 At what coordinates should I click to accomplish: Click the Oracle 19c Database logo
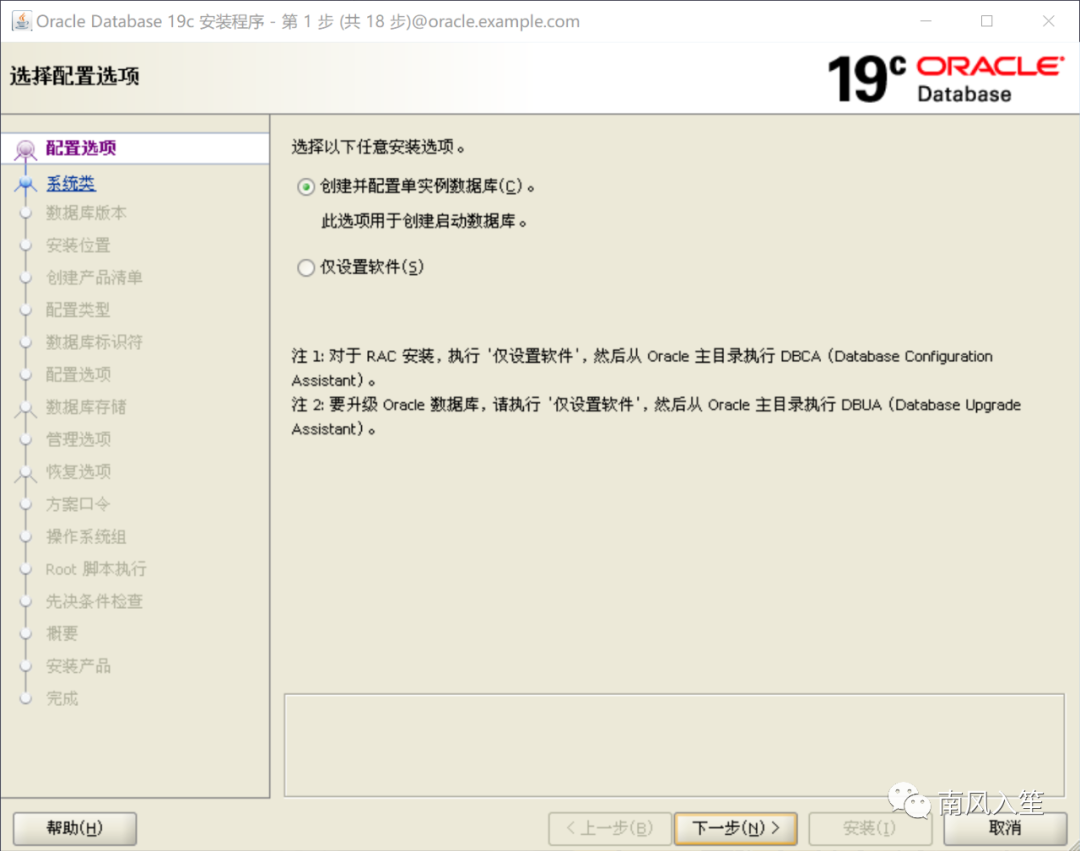point(946,78)
